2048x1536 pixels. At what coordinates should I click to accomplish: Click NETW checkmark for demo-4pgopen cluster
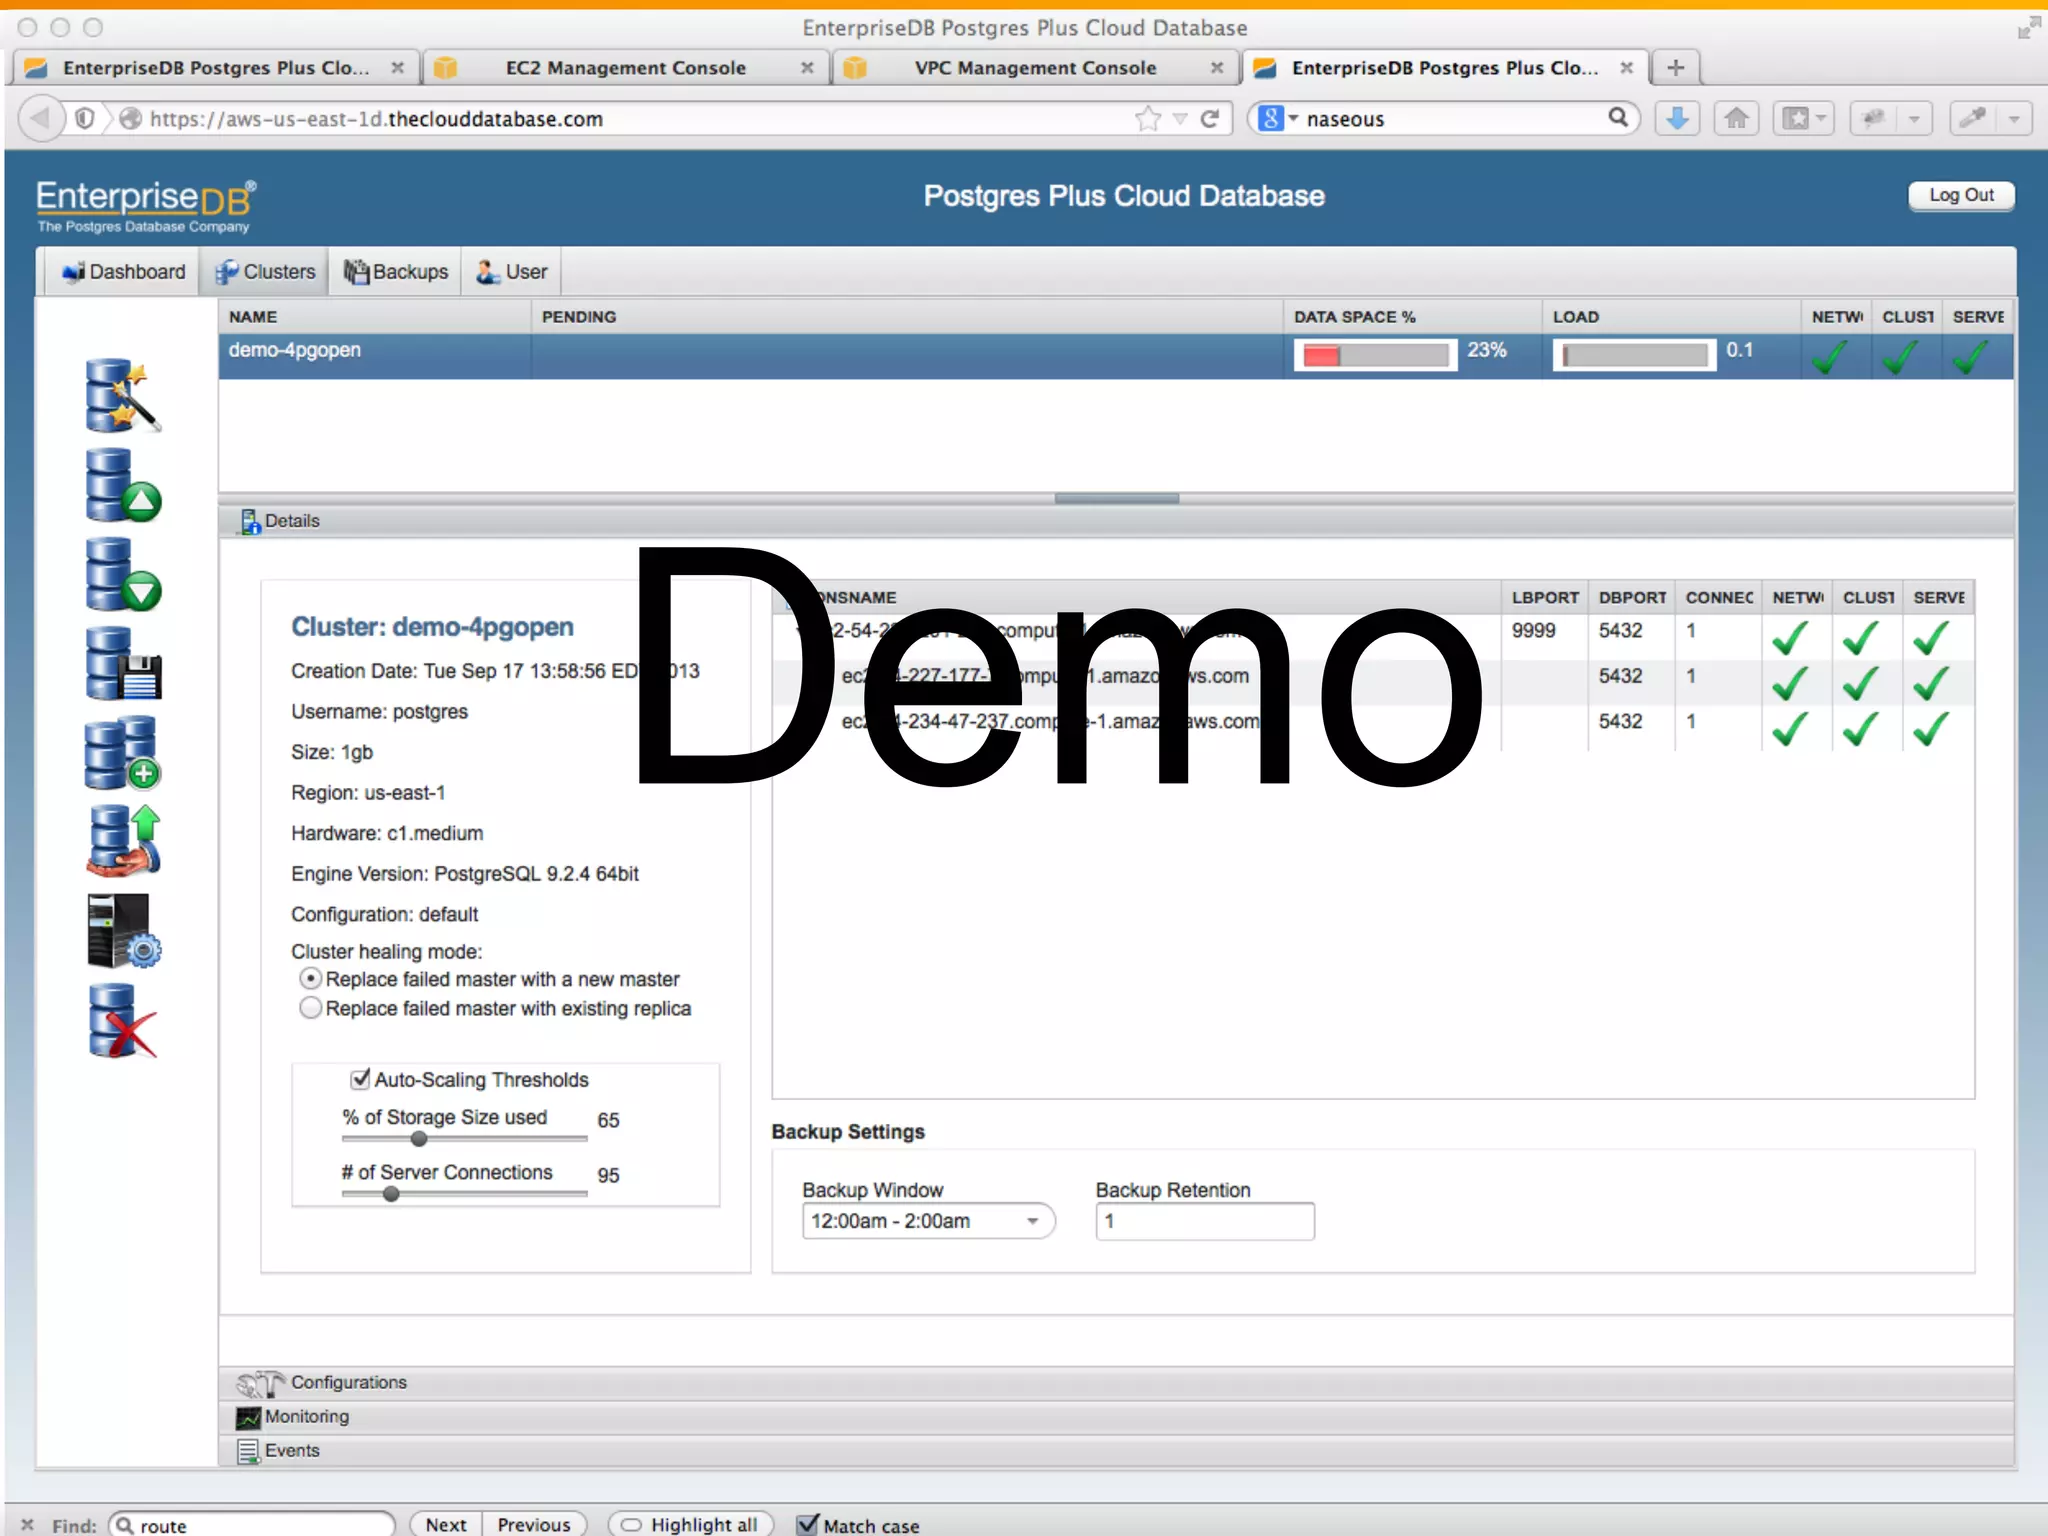1830,357
